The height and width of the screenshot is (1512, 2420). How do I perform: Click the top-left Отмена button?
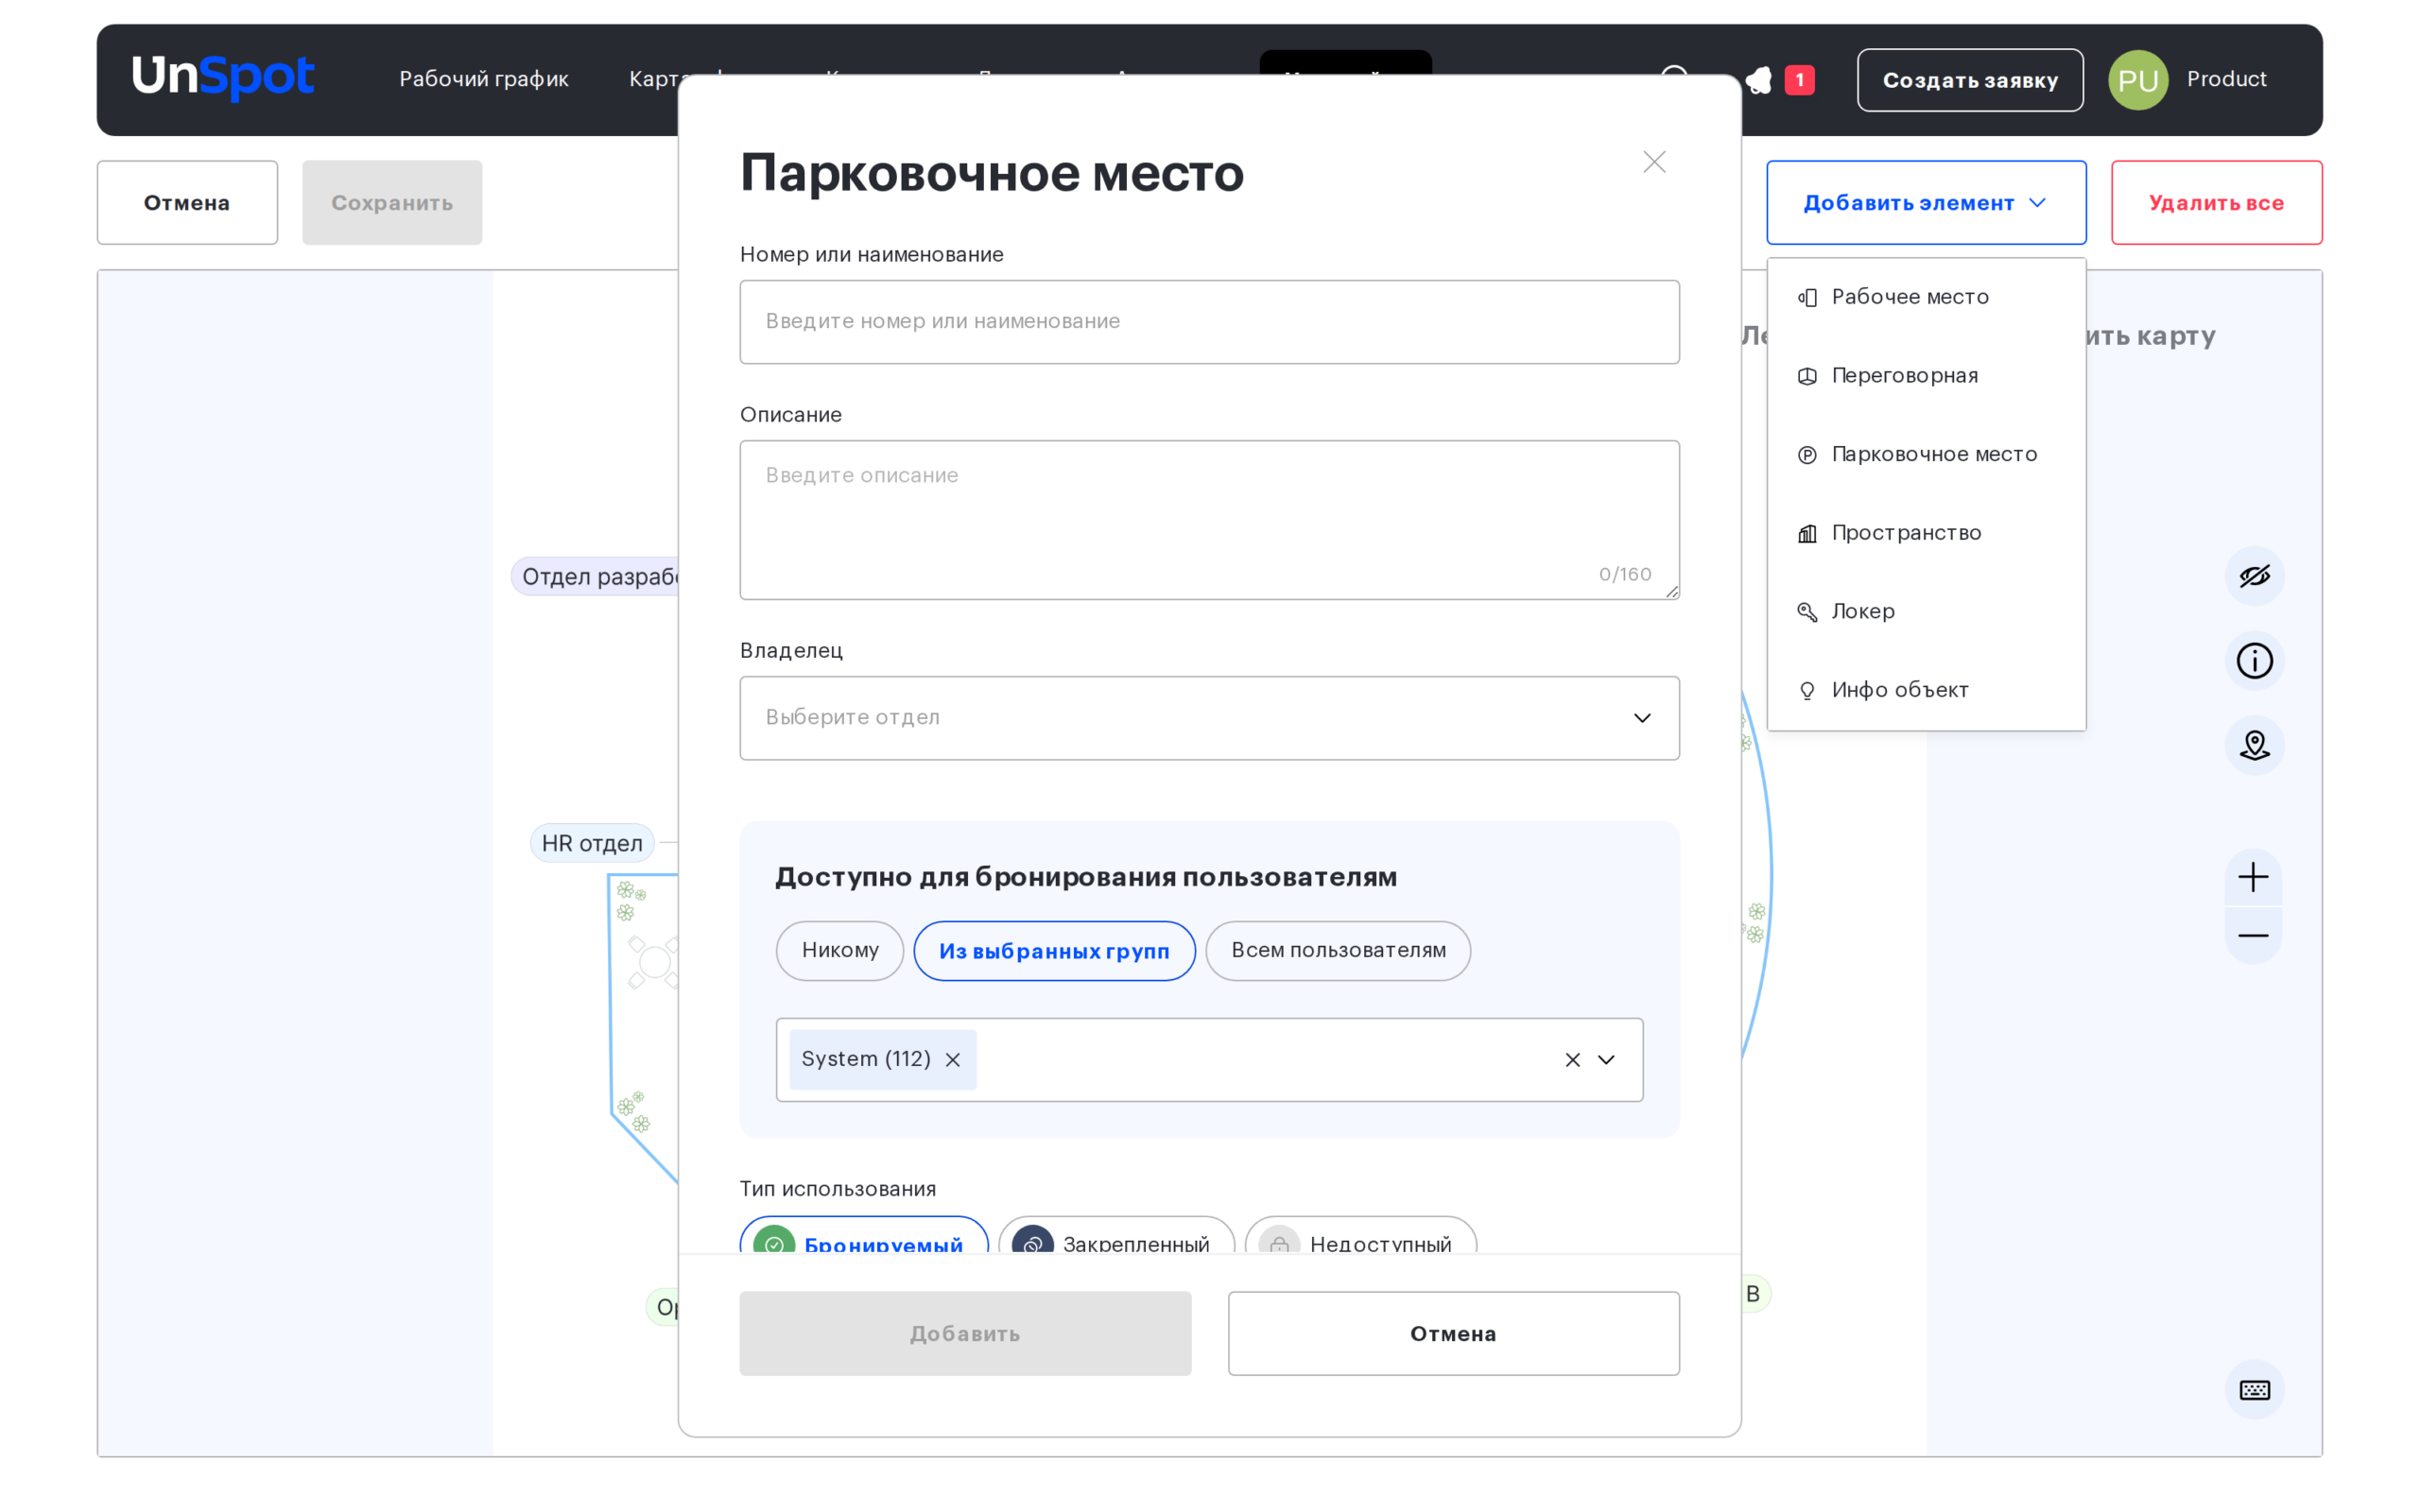[187, 203]
